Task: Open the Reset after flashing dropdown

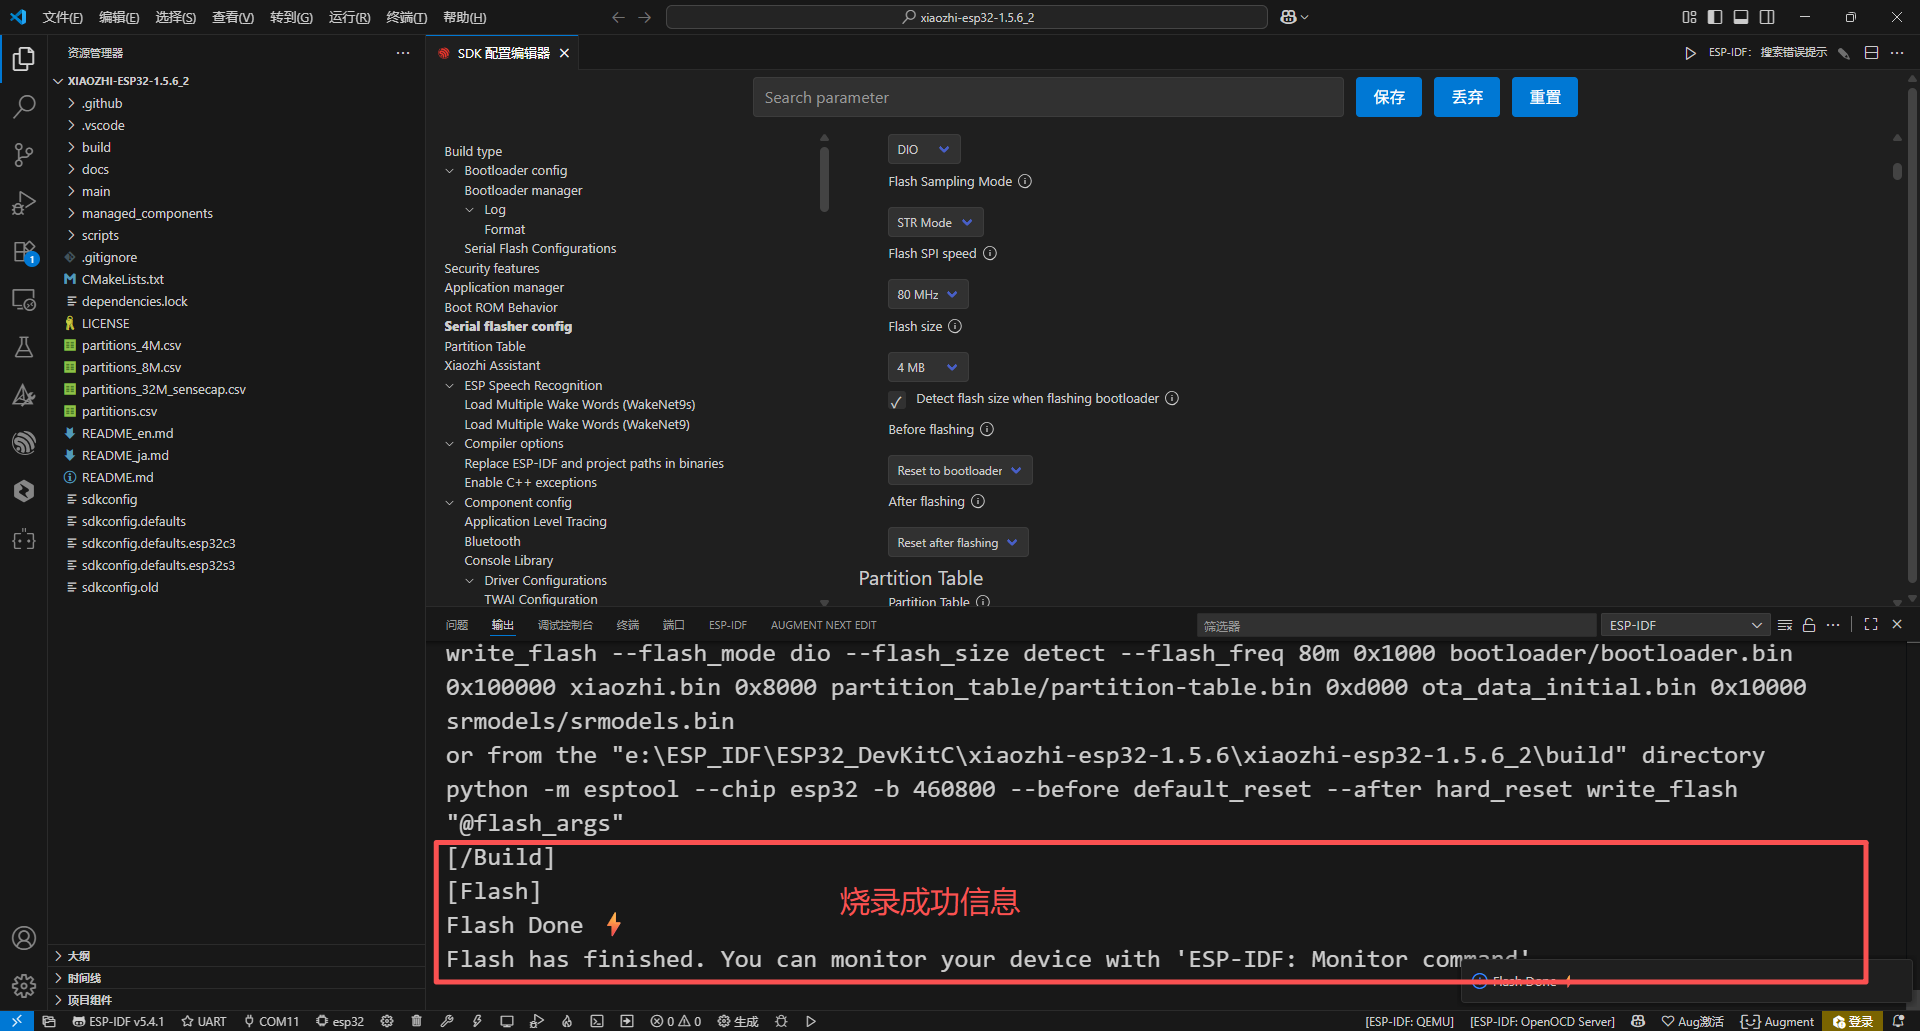Action: (x=958, y=542)
